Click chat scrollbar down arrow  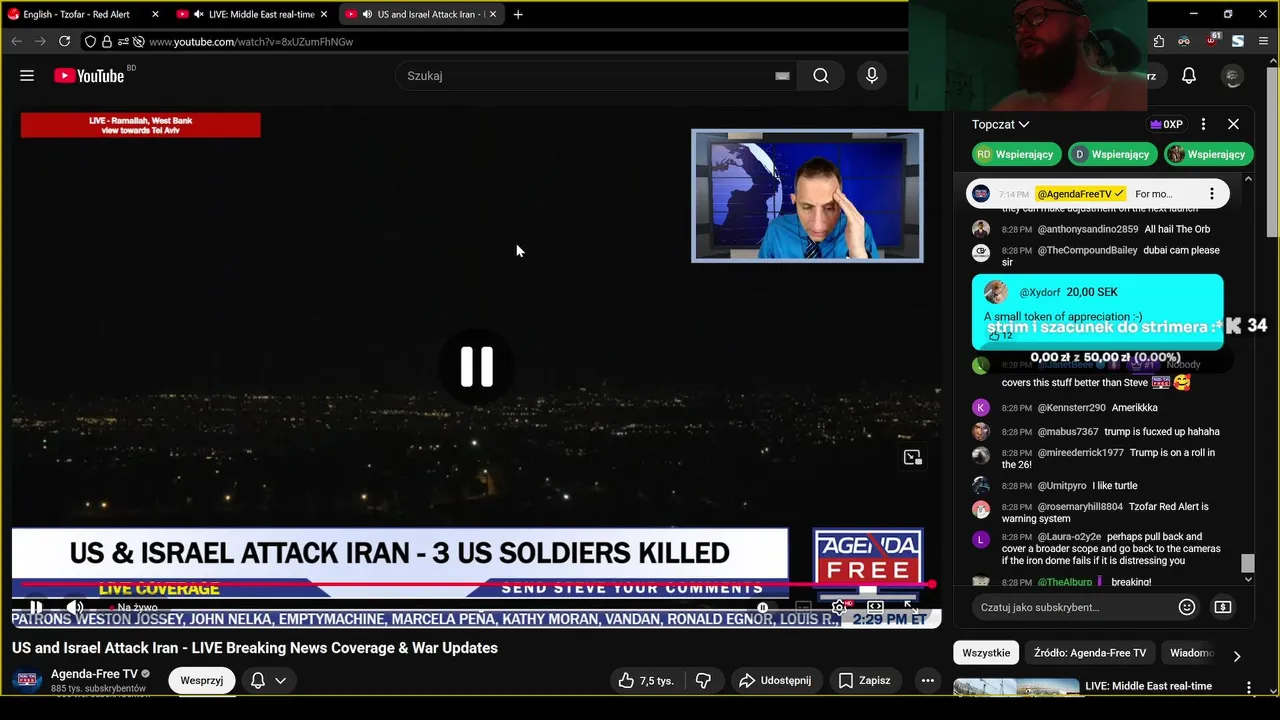[1248, 579]
